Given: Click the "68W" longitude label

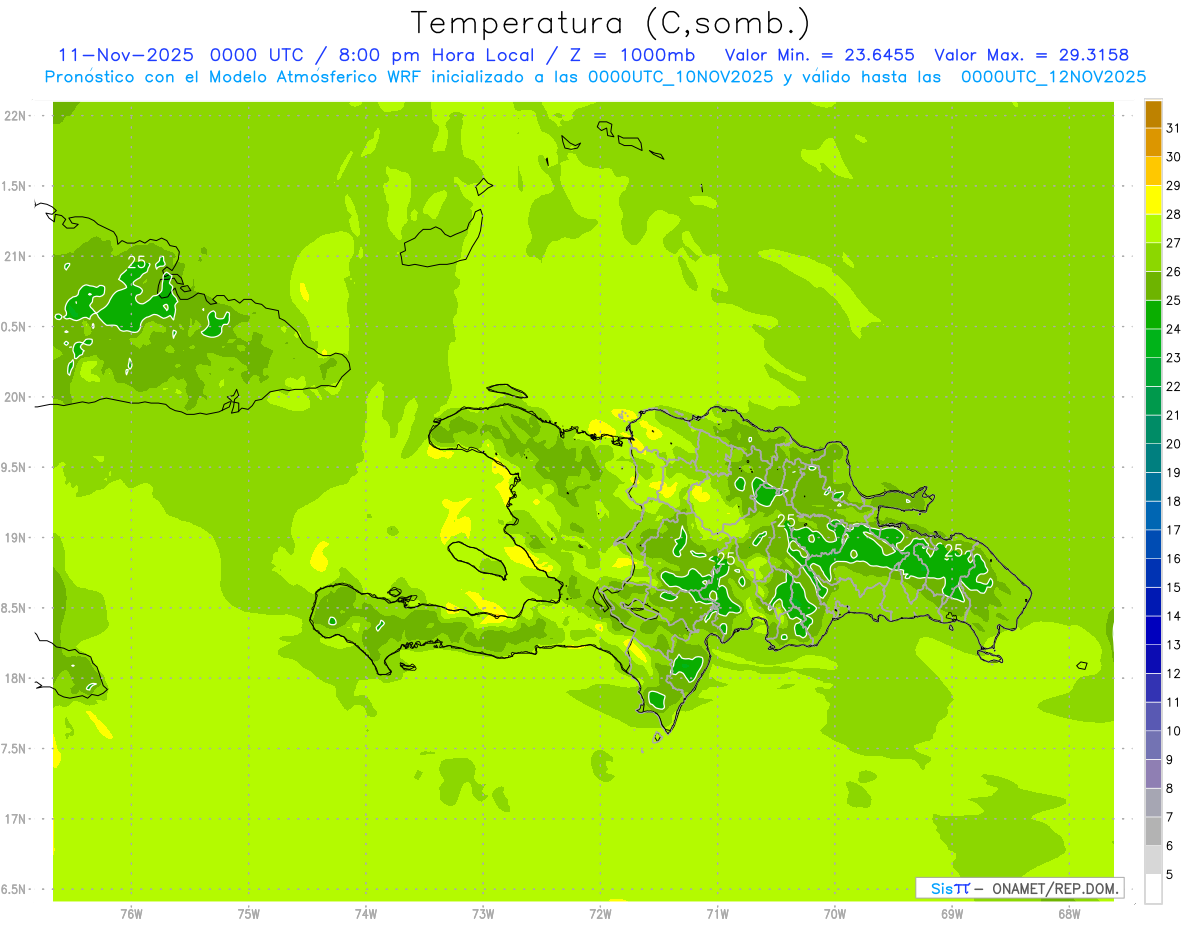Looking at the screenshot, I should pos(1069,914).
